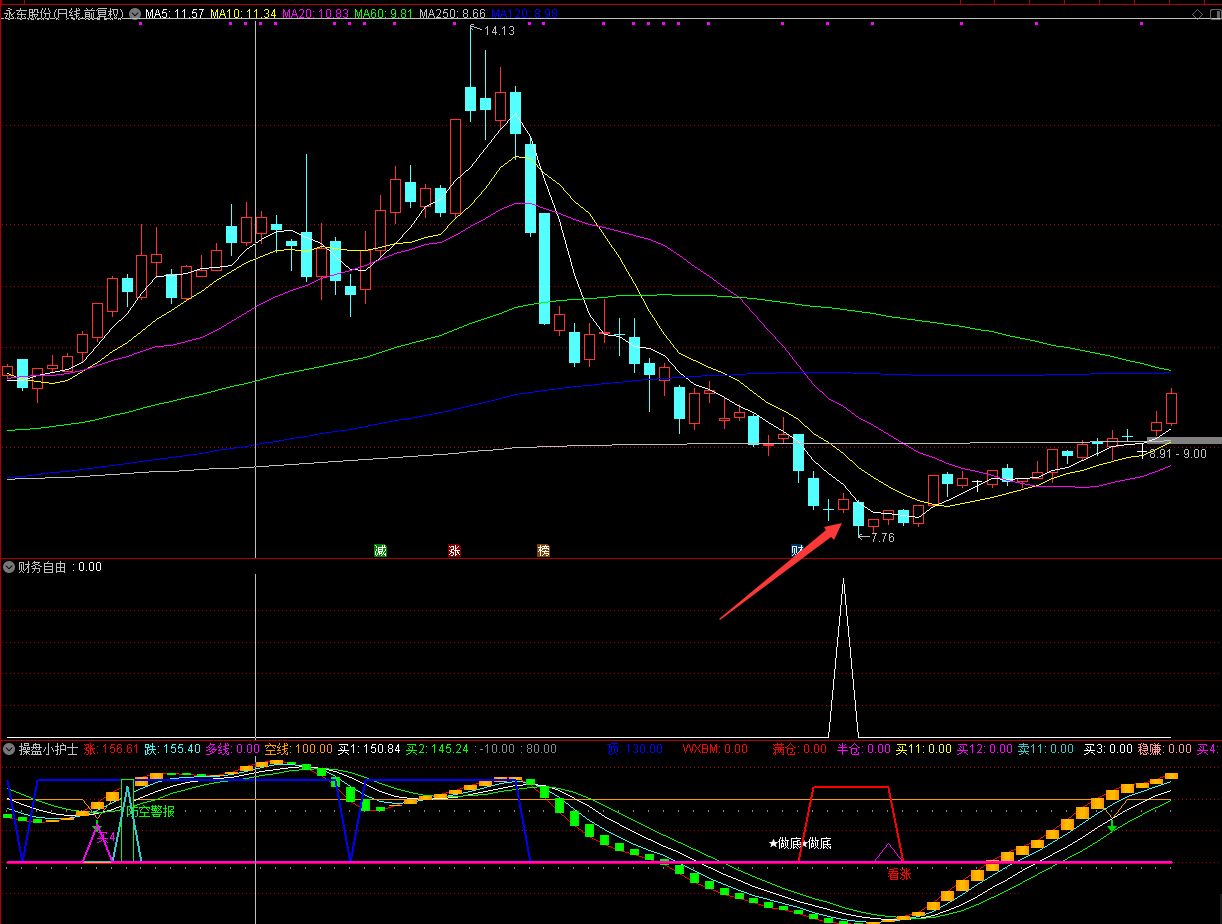Viewport: 1222px width, 924px height.
Task: Click the WXBM: 0.00 value
Action: click(715, 749)
